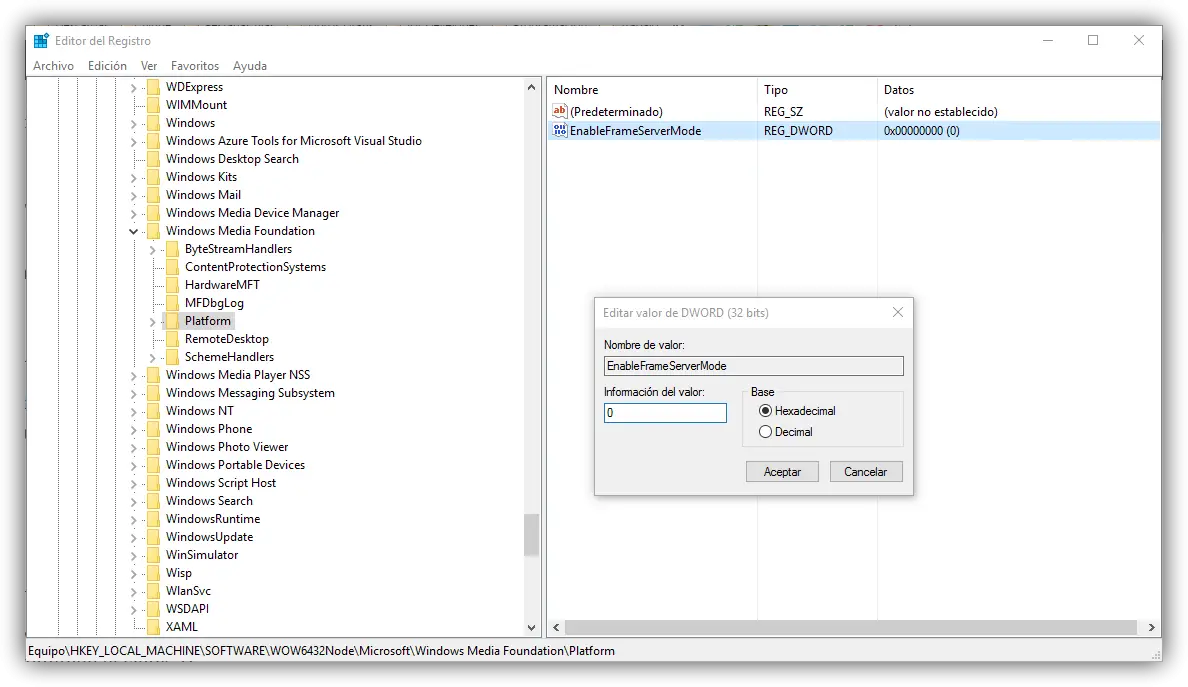Click the RemoteDesktop folder icon
Image resolution: width=1188 pixels, height=687 pixels.
pos(173,339)
